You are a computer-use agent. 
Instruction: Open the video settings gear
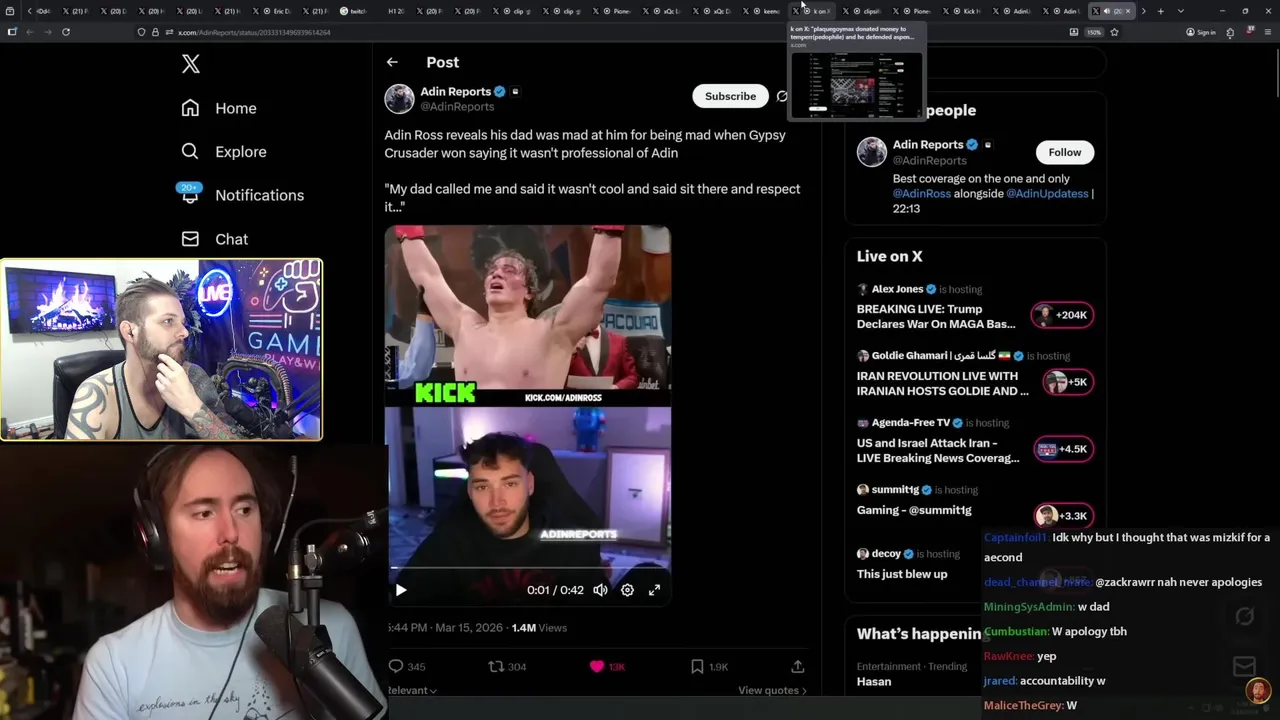click(x=627, y=590)
